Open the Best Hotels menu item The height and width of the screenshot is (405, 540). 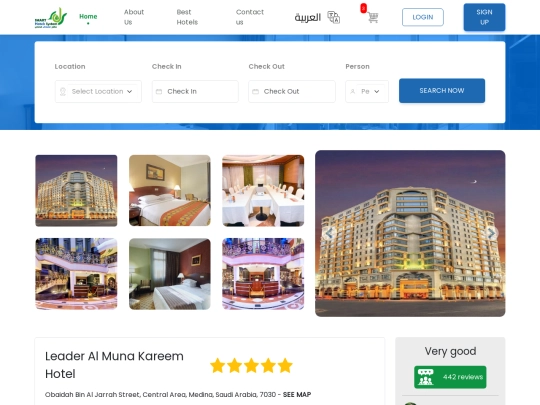click(x=187, y=17)
